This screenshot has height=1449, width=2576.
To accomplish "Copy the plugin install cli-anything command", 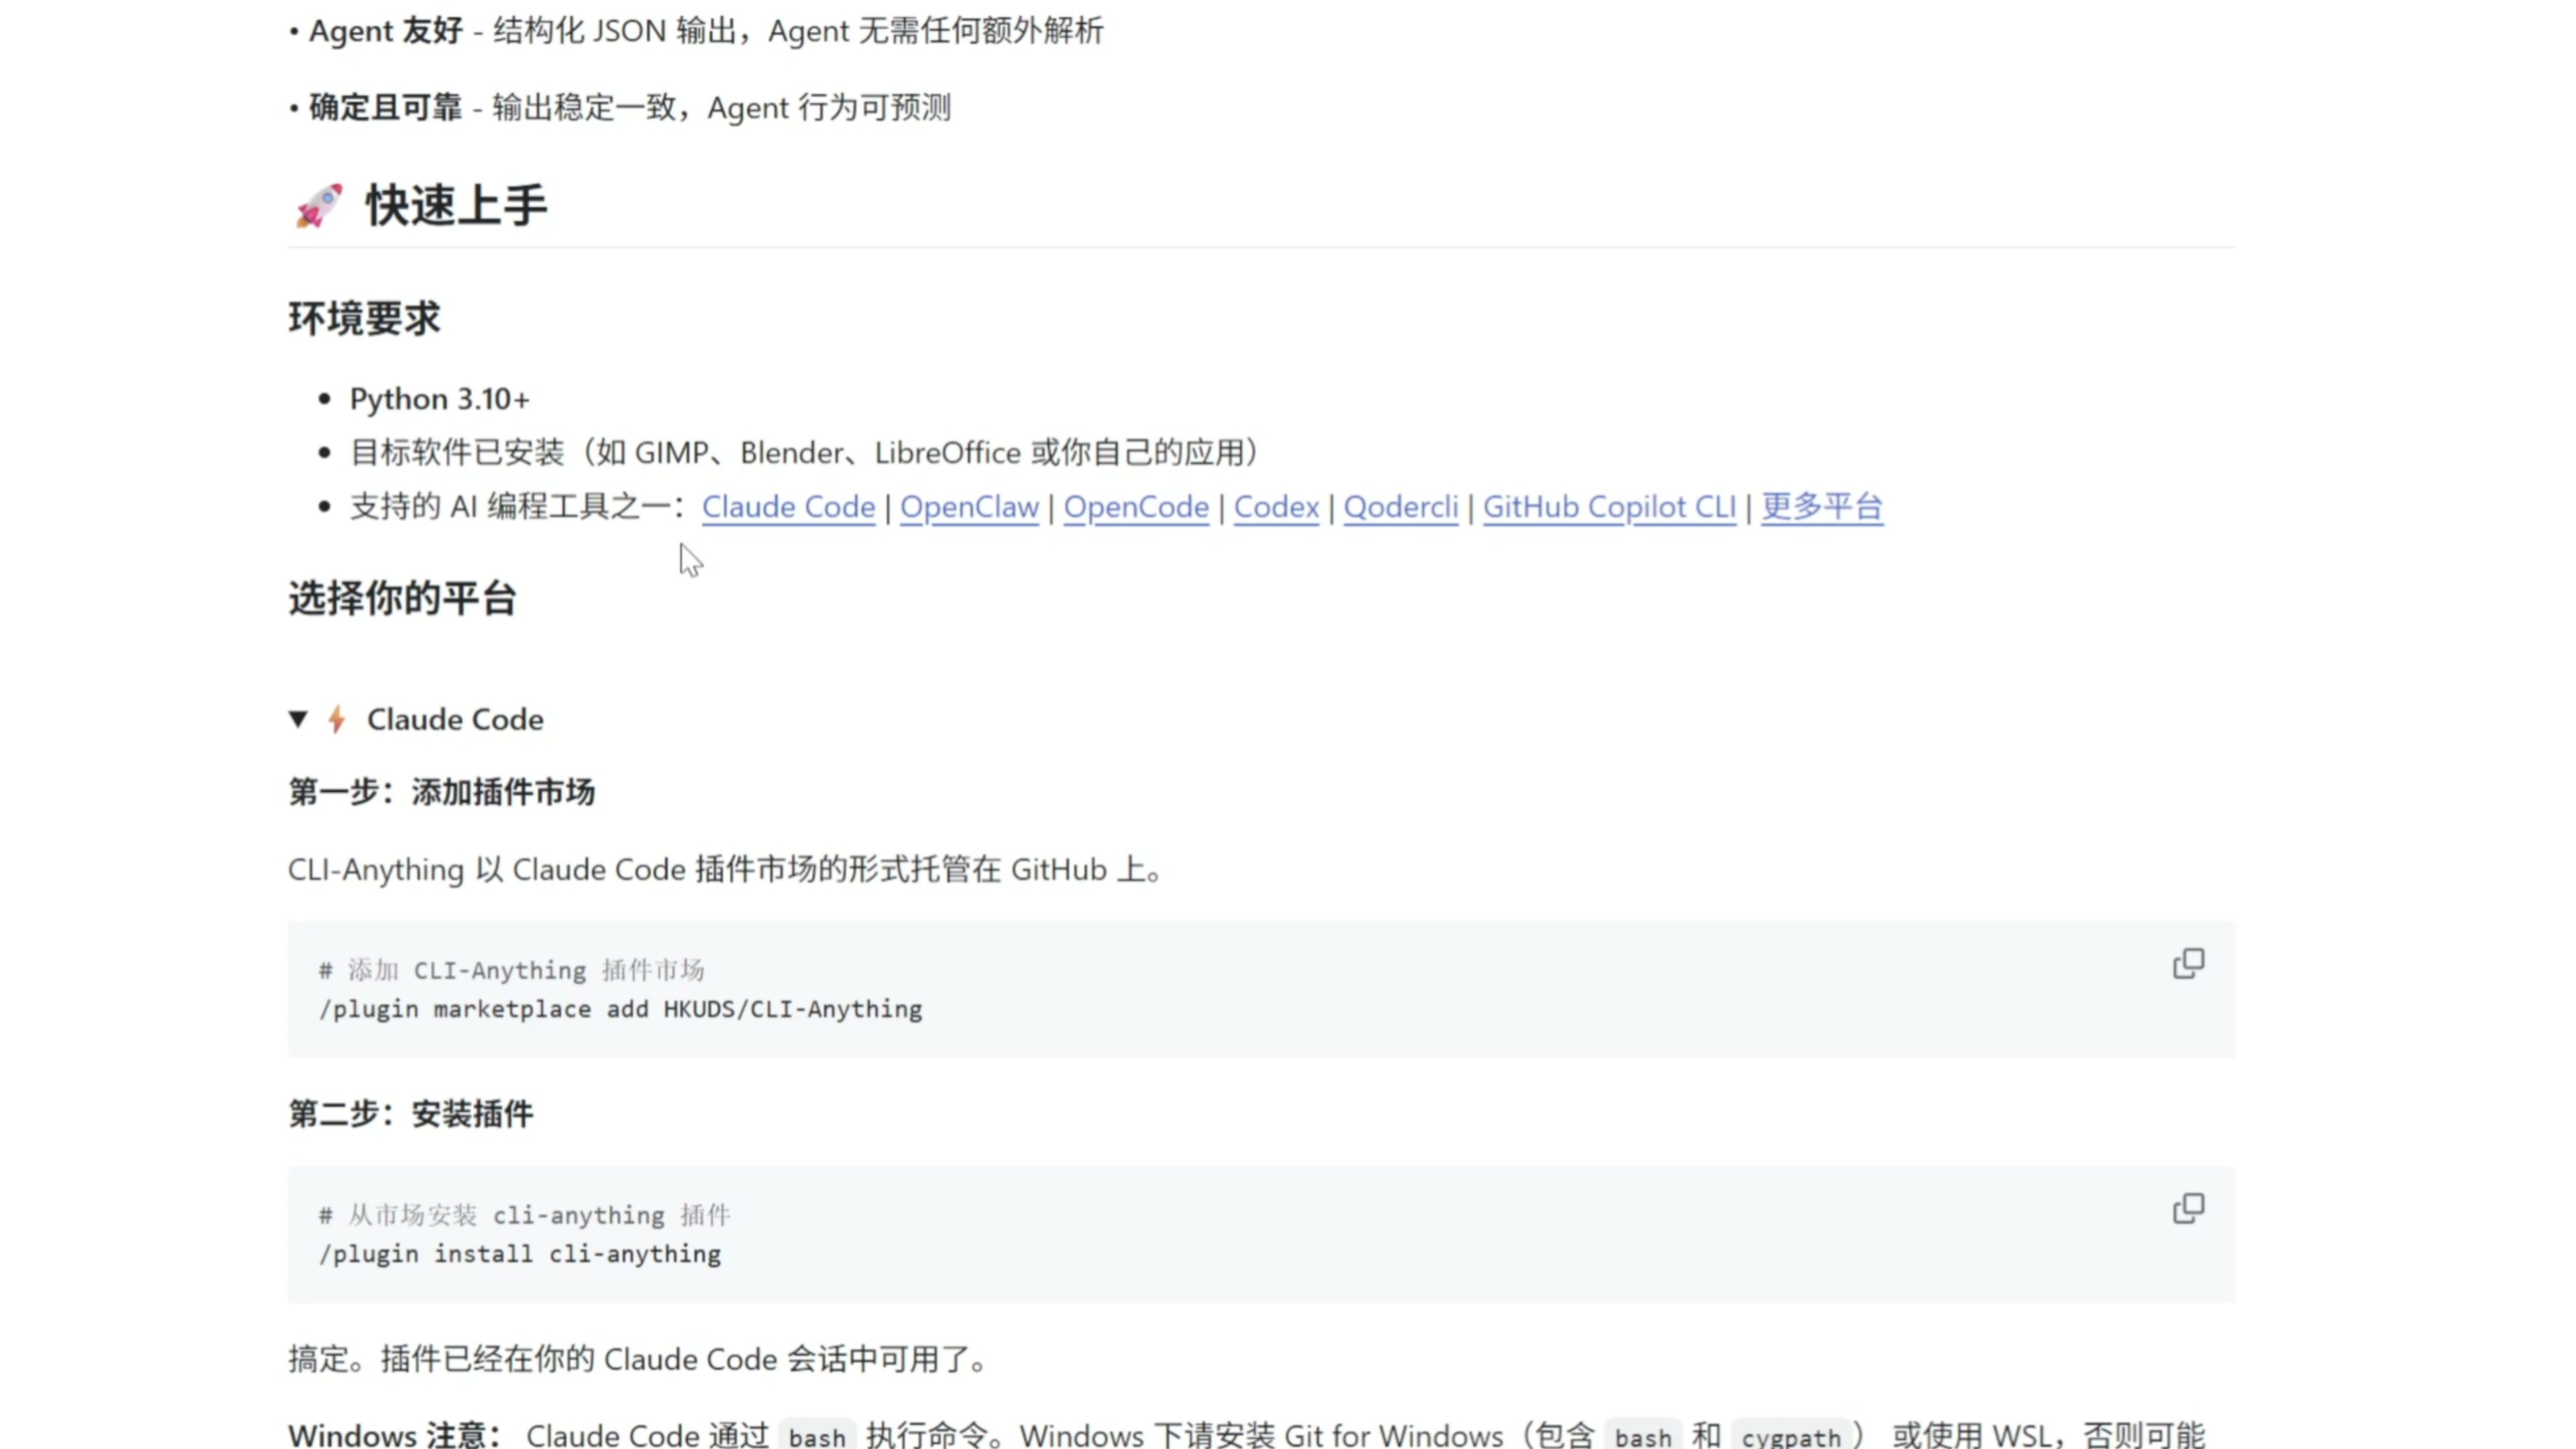I will pyautogui.click(x=2187, y=1208).
